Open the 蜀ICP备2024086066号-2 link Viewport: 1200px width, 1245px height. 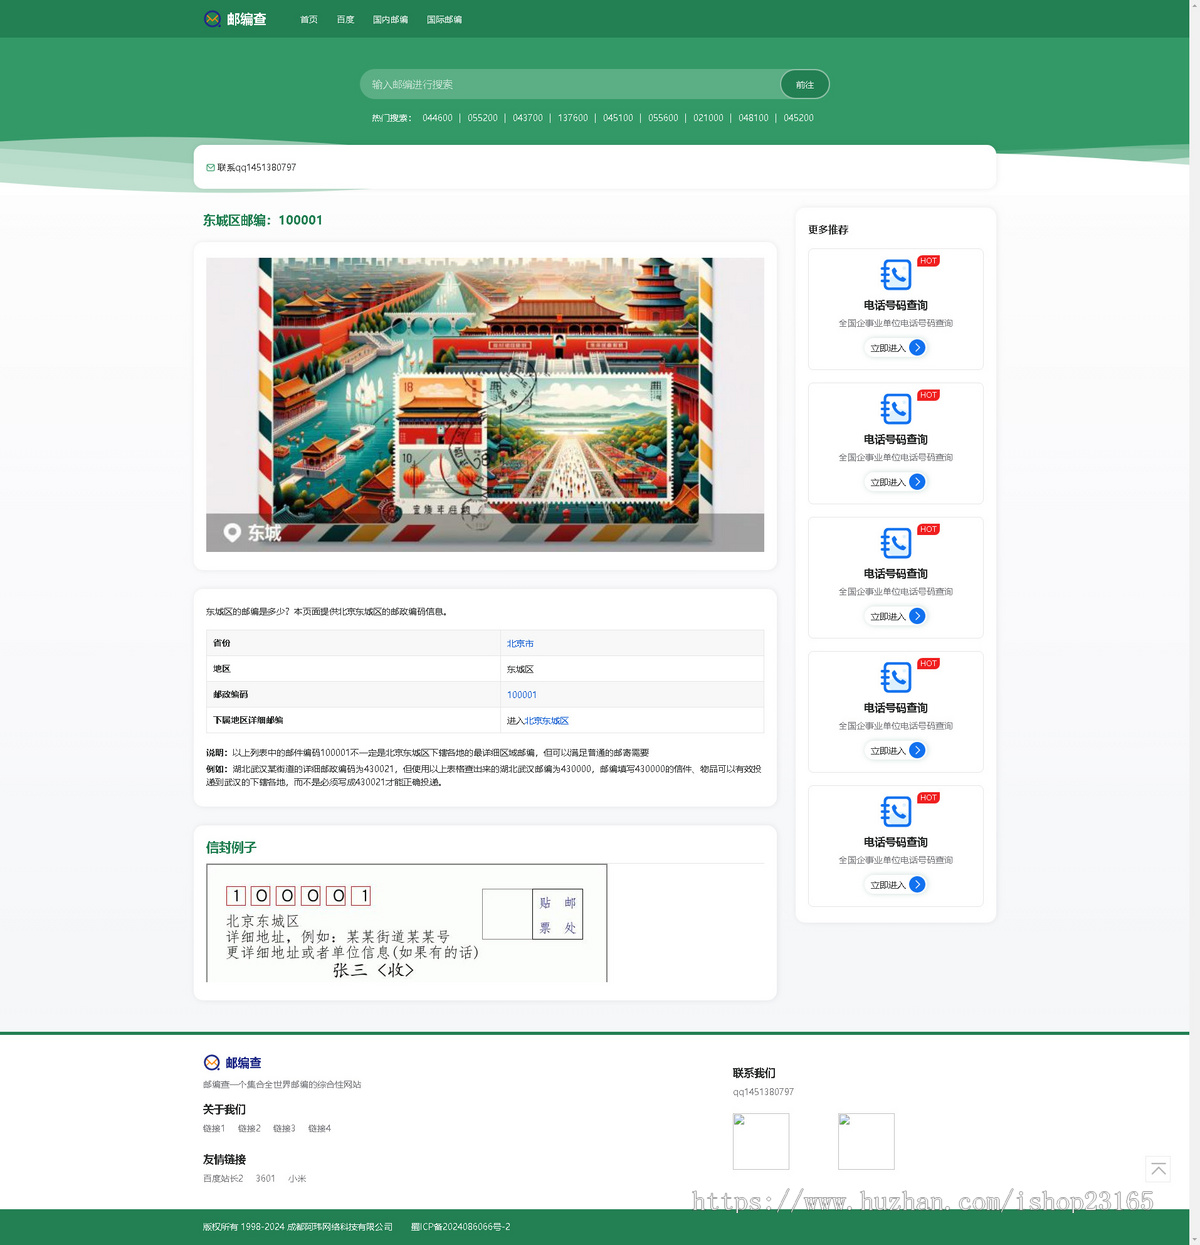click(x=461, y=1227)
